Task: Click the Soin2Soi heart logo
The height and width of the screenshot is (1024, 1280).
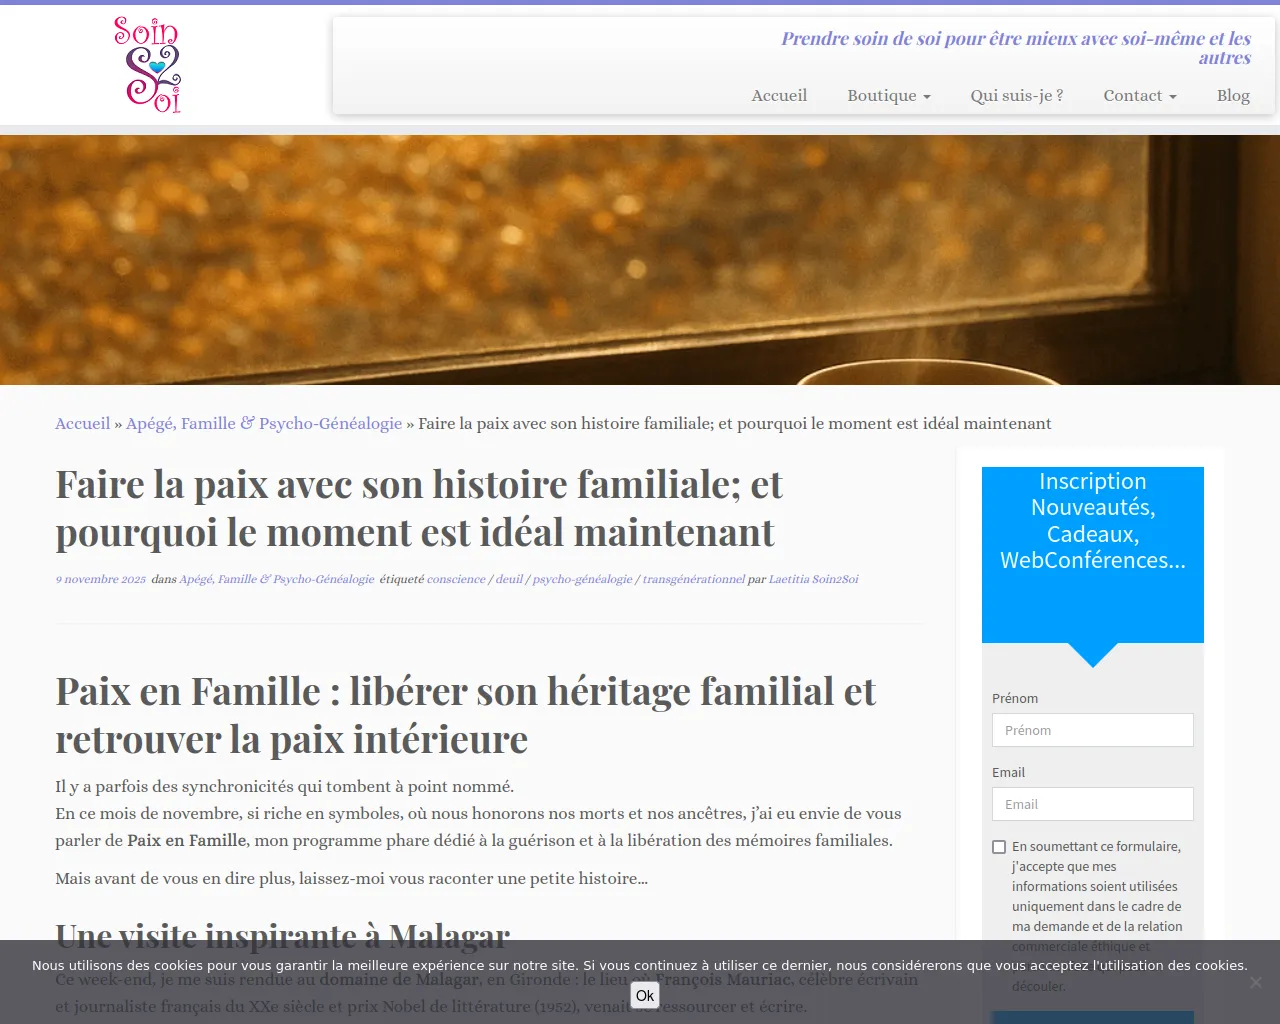Action: (x=148, y=64)
